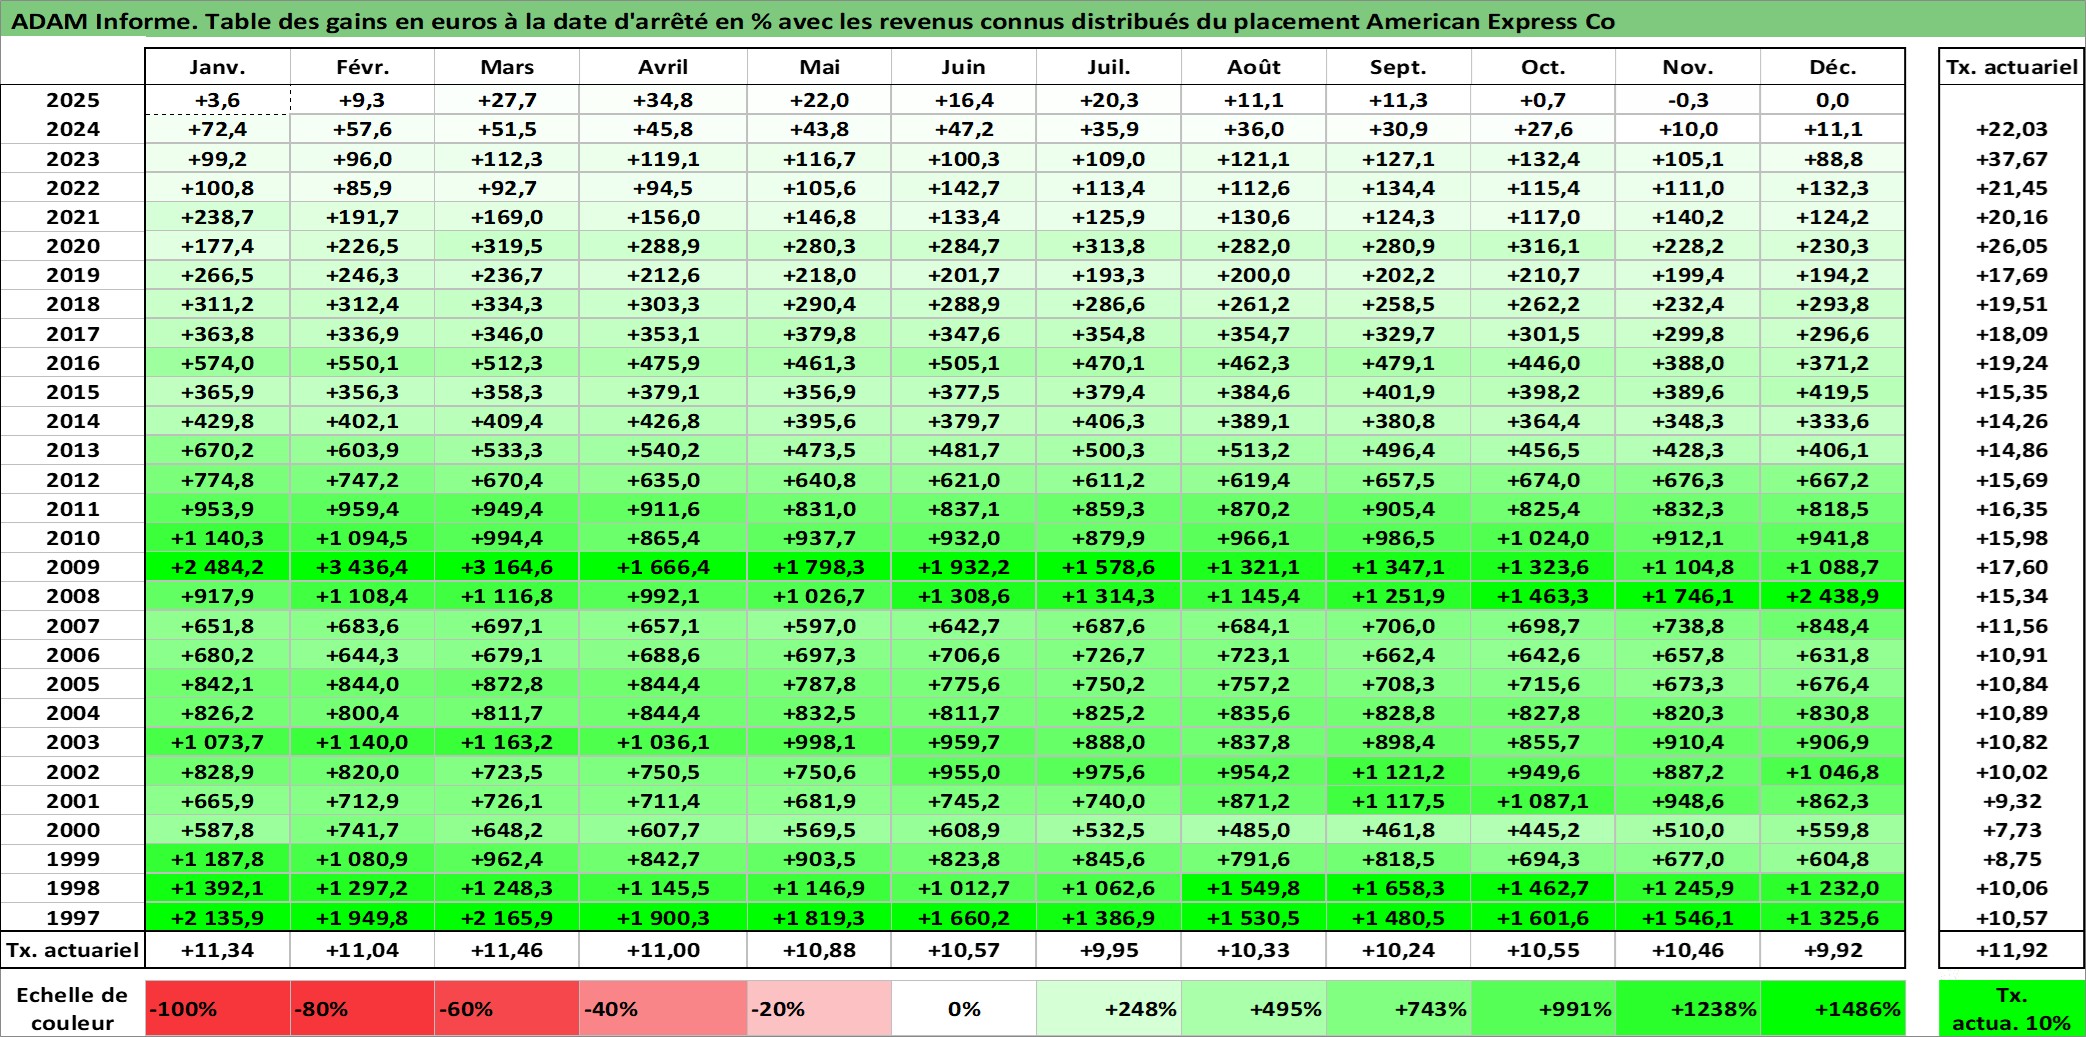Click the +248% pale green swatch
This screenshot has width=2086, height=1037.
coord(1109,1008)
